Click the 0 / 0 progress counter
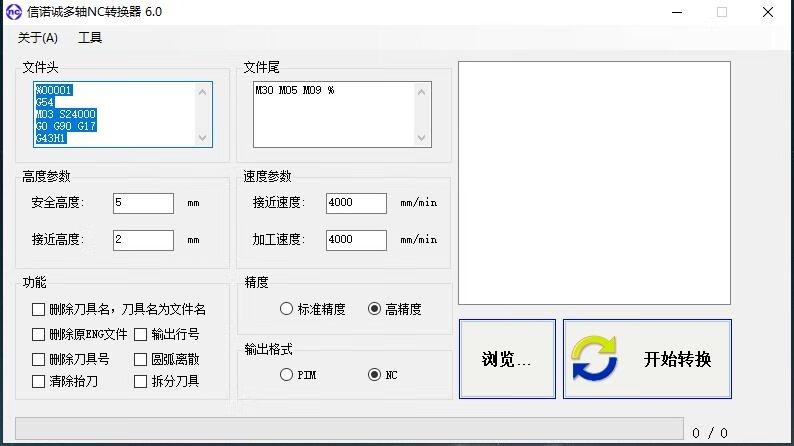The image size is (794, 446). pos(710,433)
